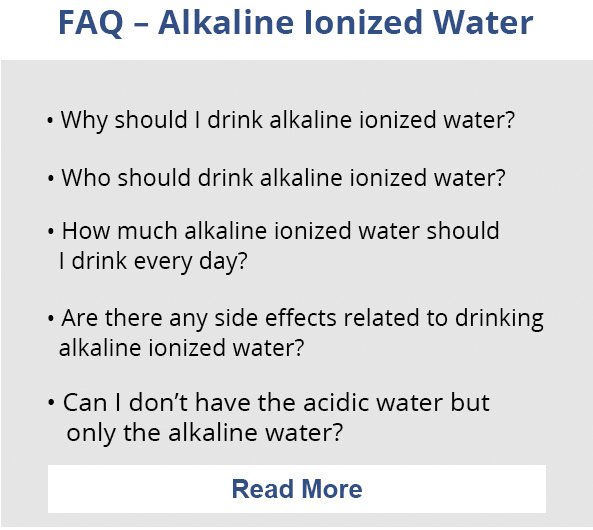Click 'alkaline ionized water?' under side effects line
This screenshot has height=530, width=593.
point(182,348)
